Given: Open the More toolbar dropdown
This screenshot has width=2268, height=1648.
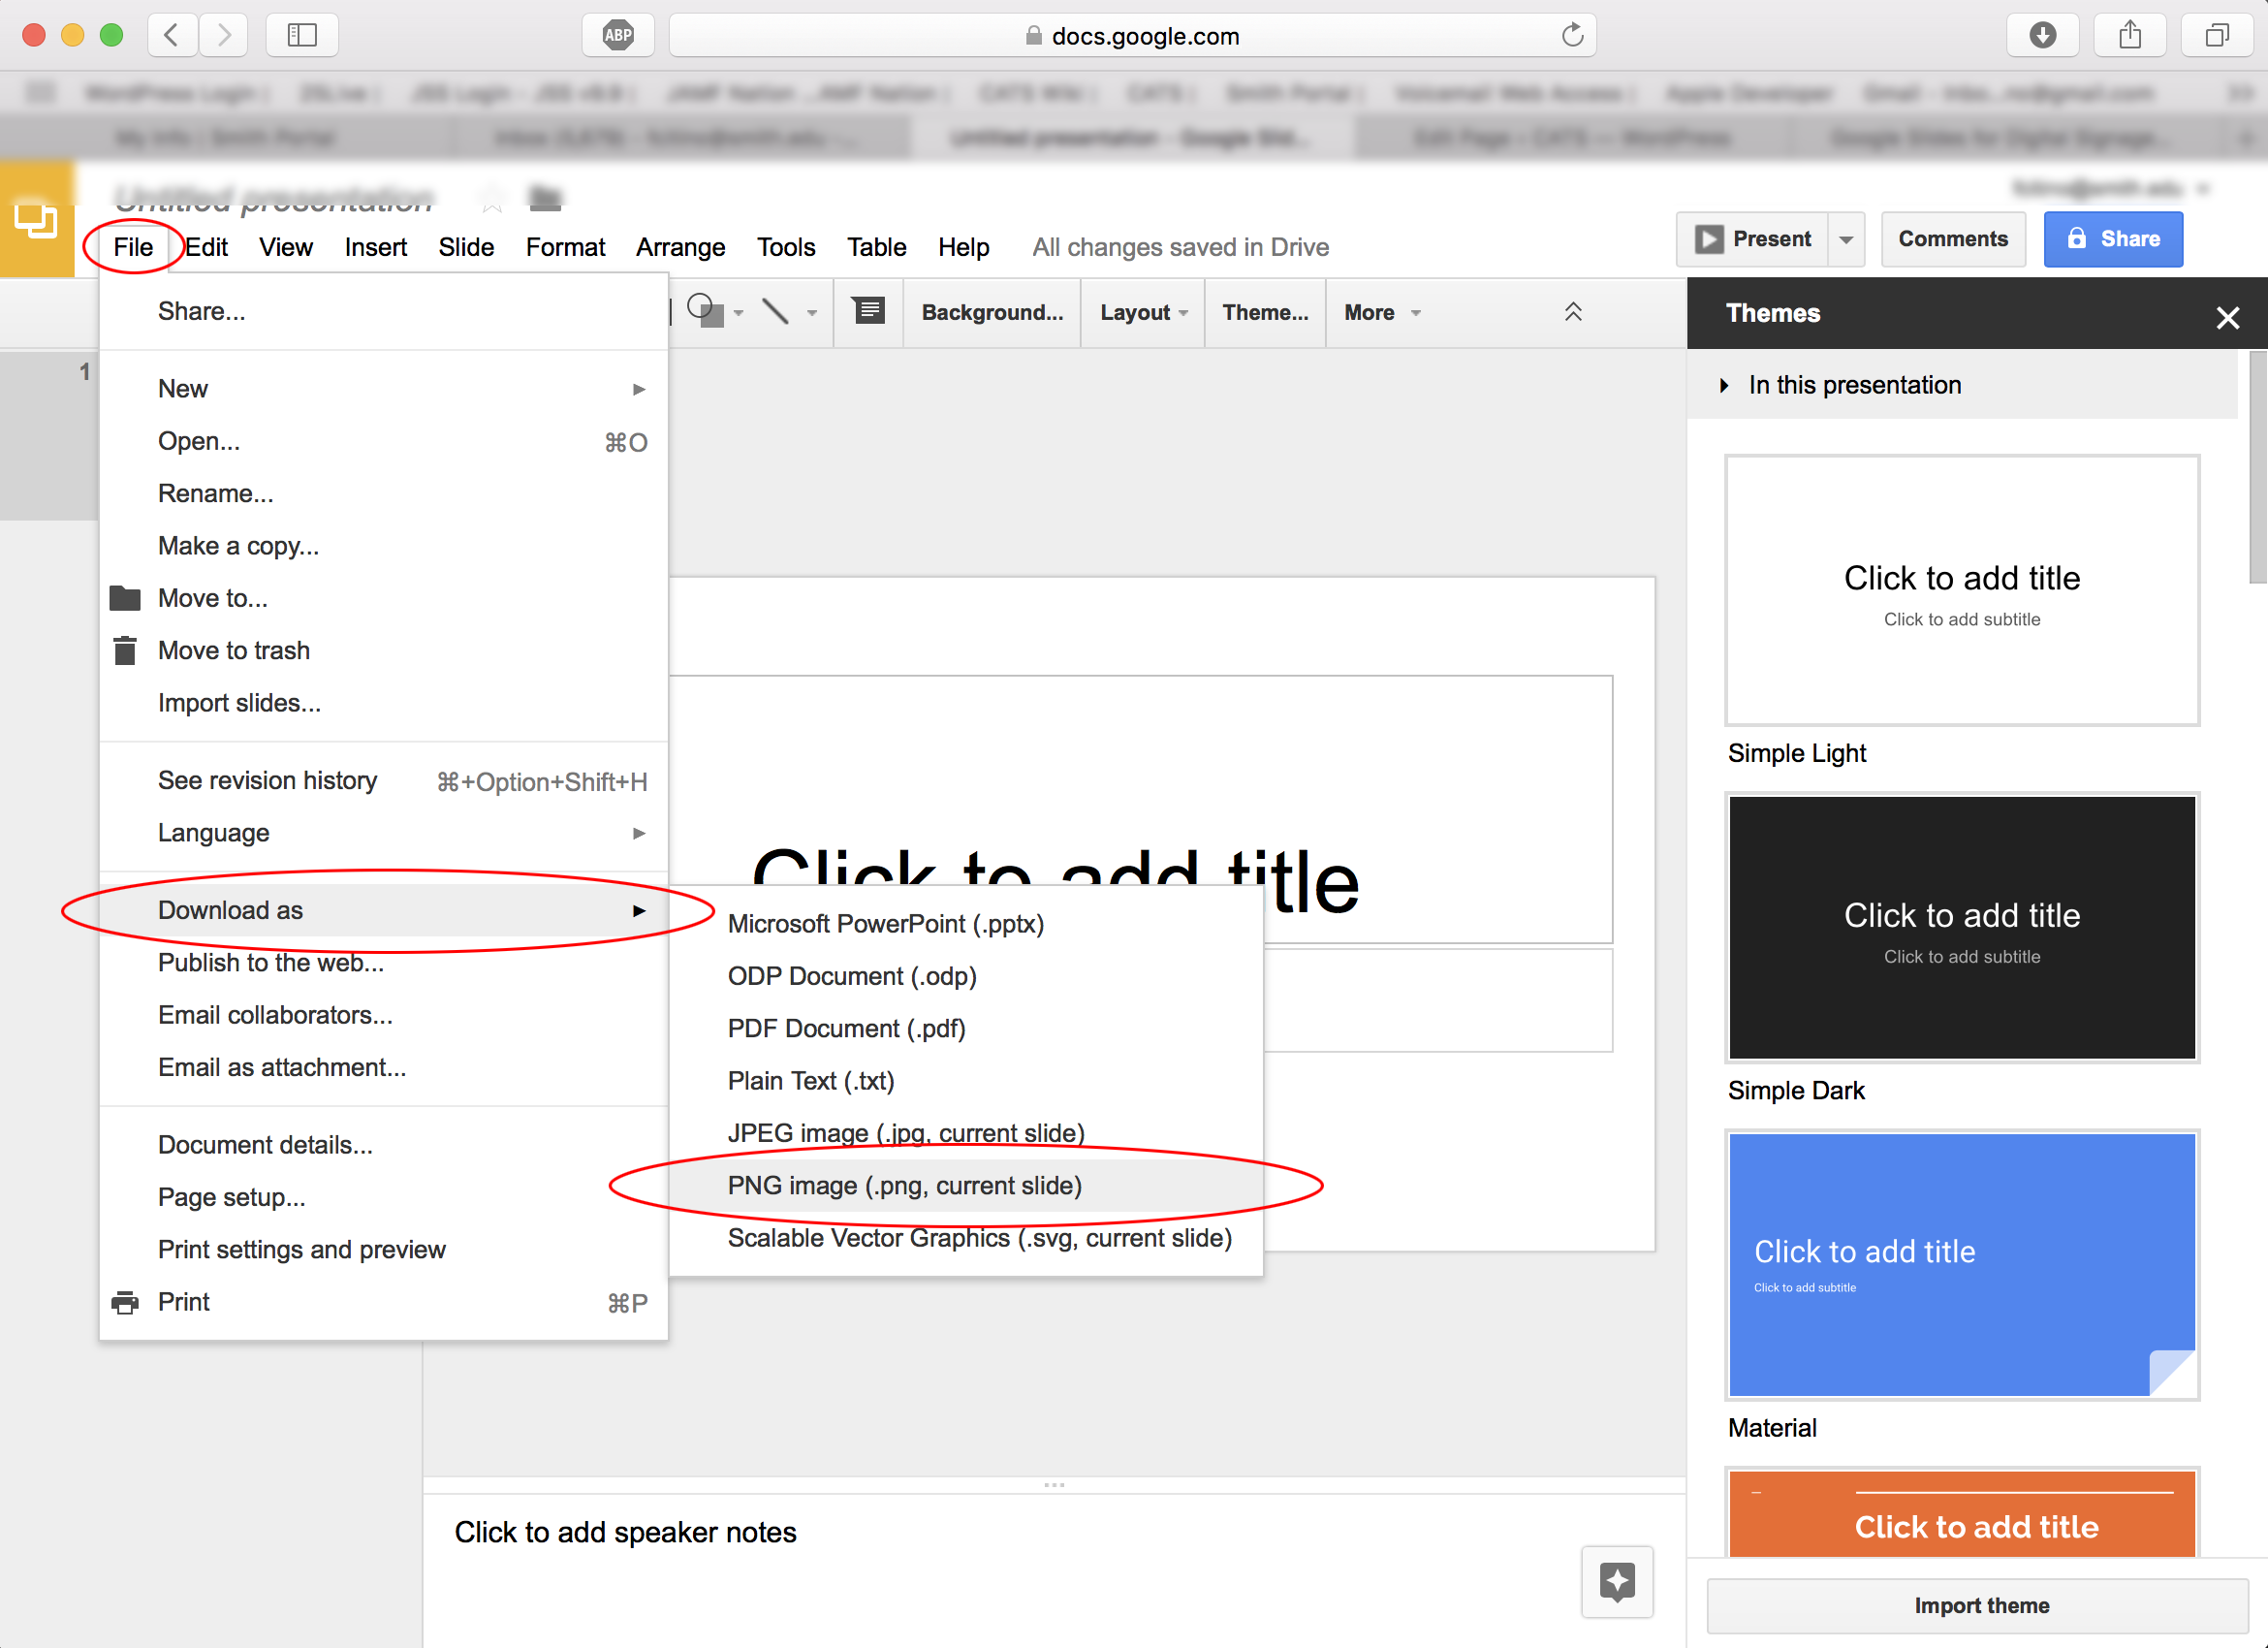Looking at the screenshot, I should pyautogui.click(x=1382, y=313).
